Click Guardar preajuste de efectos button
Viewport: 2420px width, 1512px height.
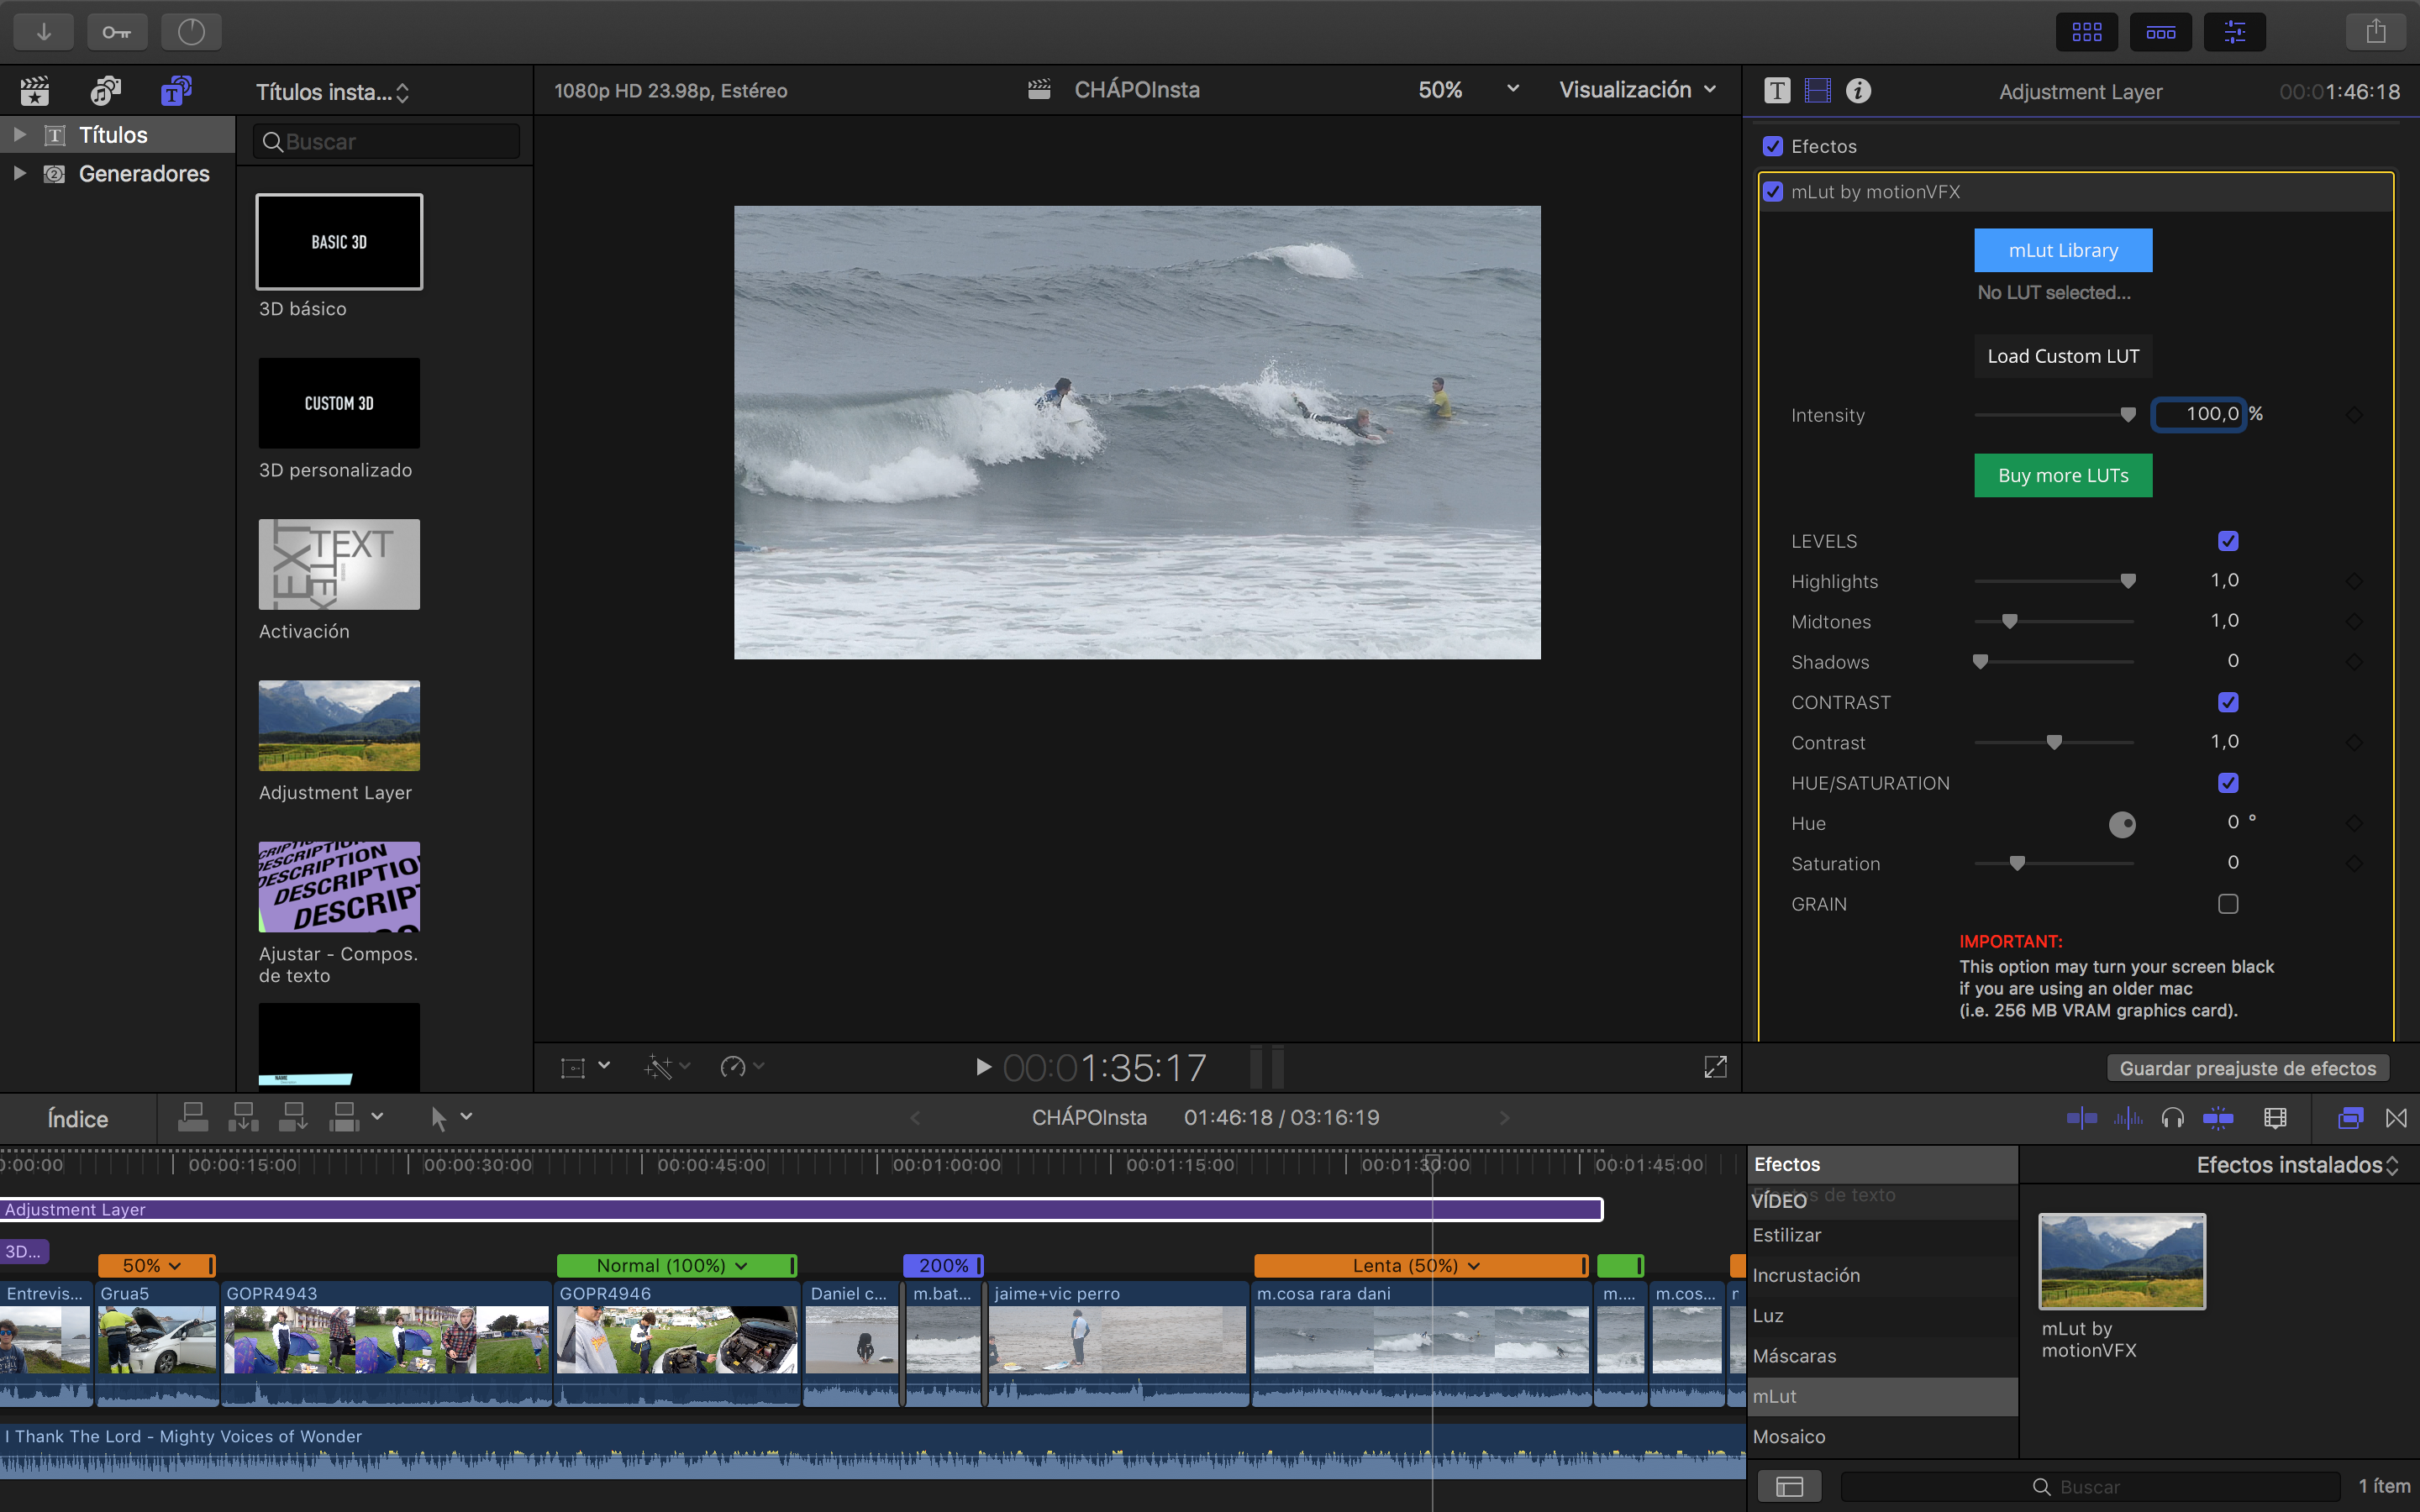pos(2247,1068)
